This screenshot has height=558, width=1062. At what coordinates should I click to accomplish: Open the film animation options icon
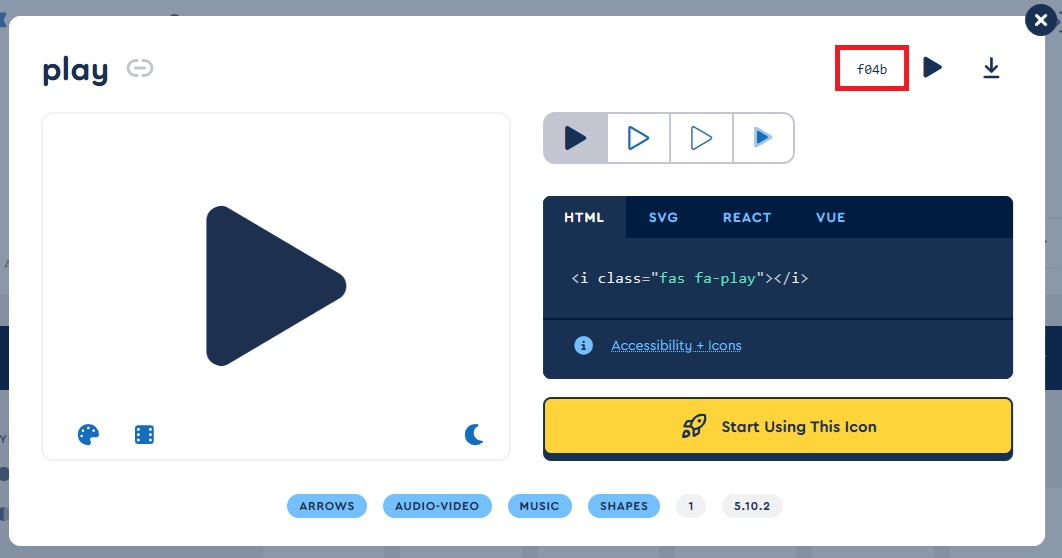145,434
